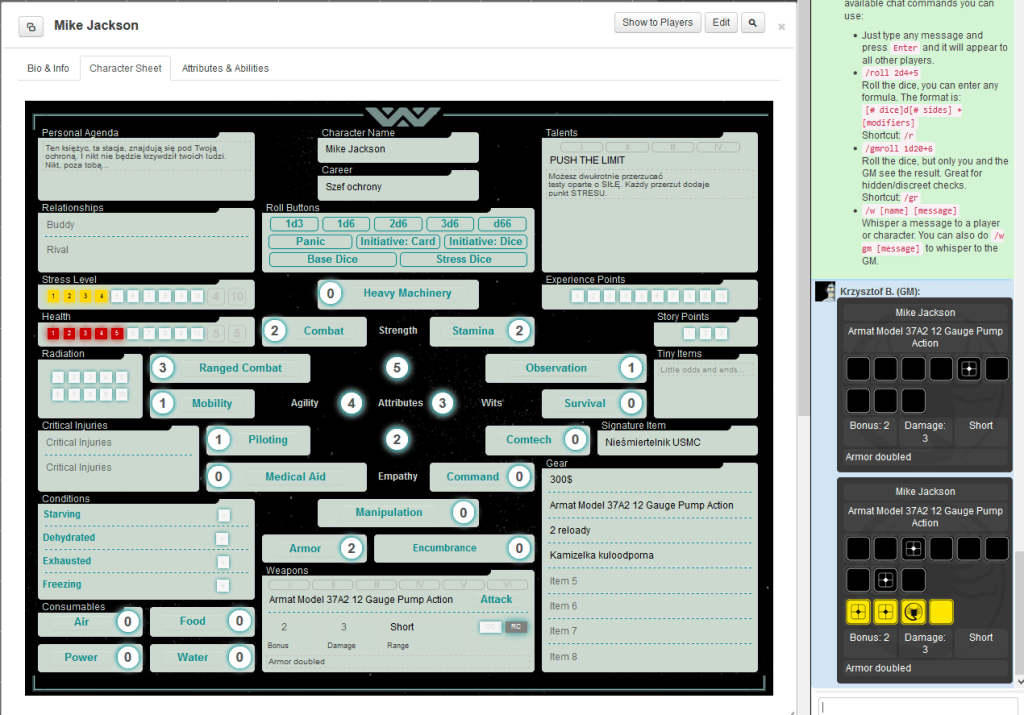This screenshot has width=1024, height=715.
Task: Roll the Ranged Combat skill
Action: 240,368
